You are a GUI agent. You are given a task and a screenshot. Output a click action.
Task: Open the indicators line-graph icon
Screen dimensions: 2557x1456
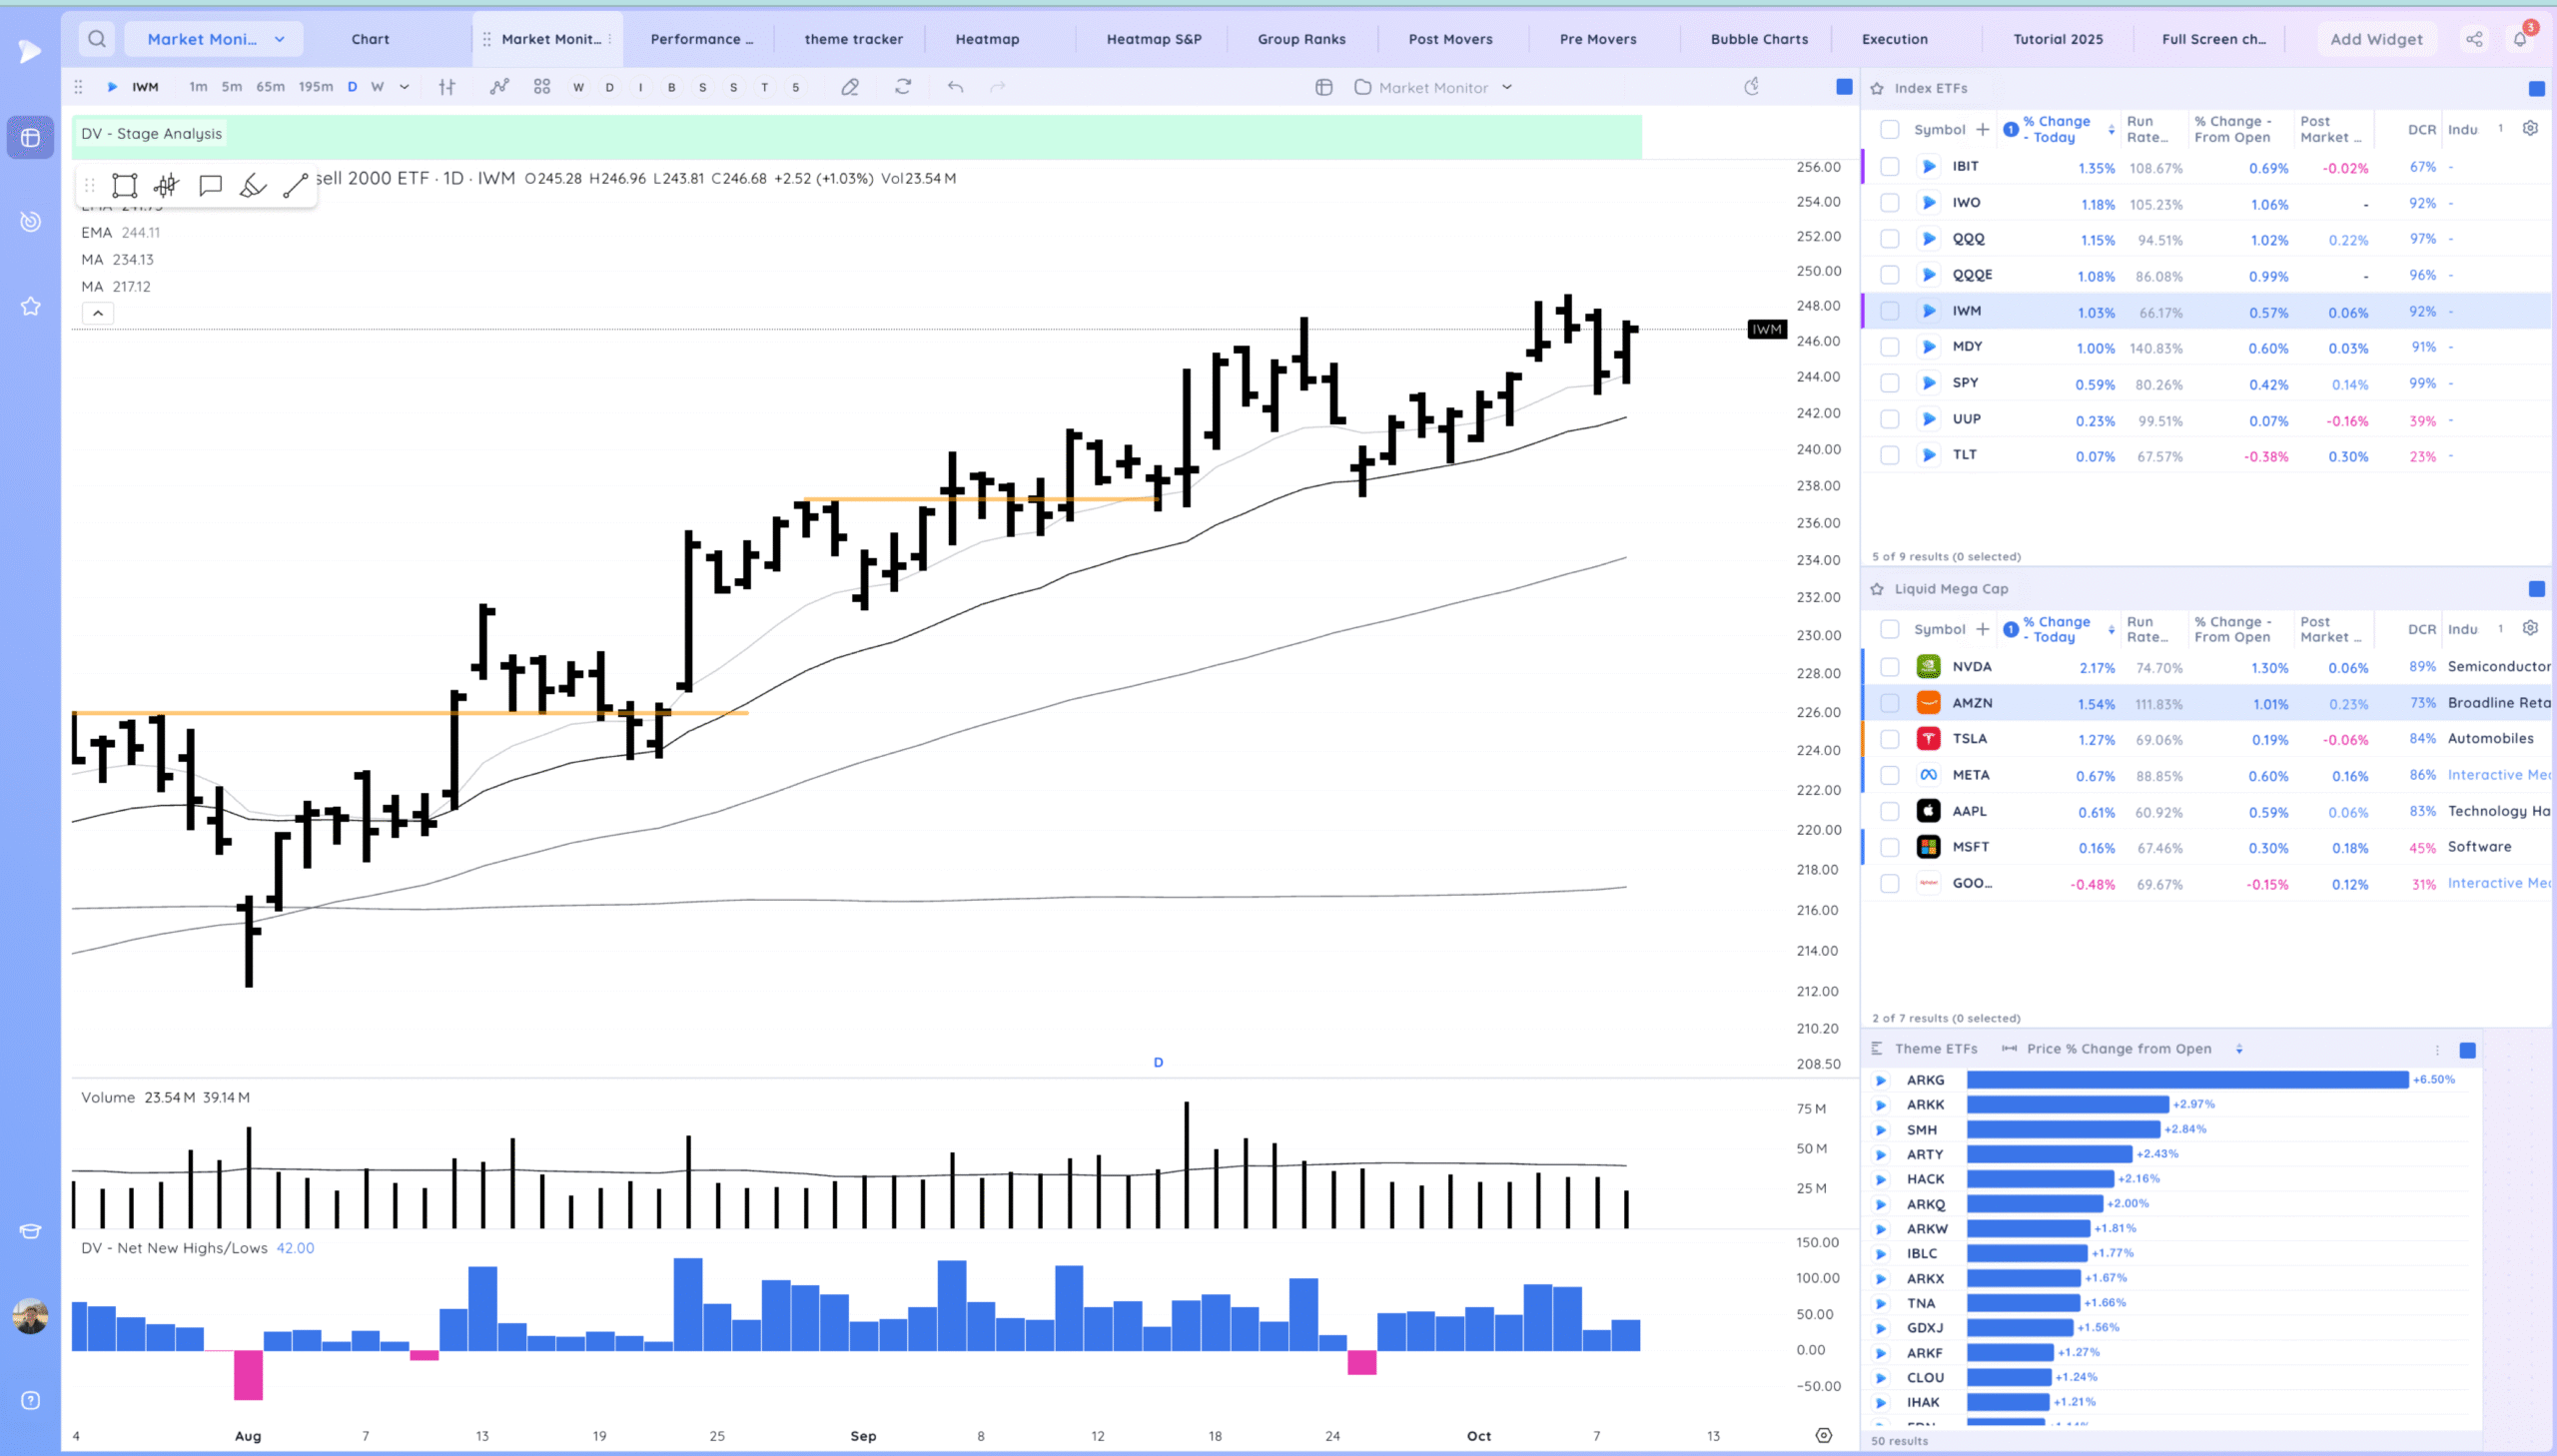tap(499, 87)
